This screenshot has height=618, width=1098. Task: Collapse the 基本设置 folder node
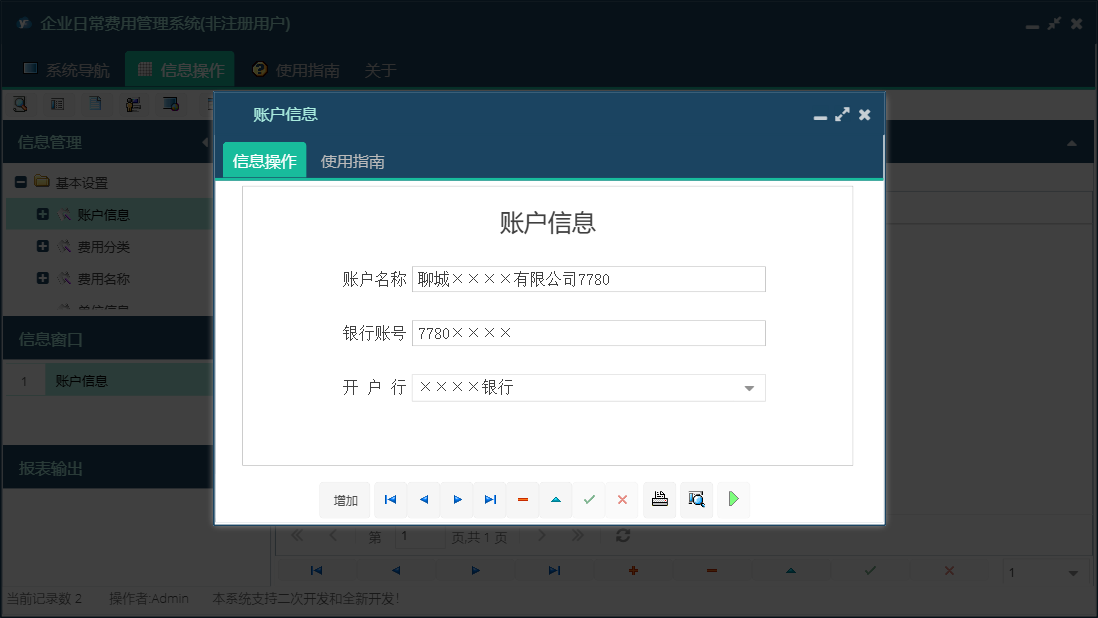tap(20, 182)
